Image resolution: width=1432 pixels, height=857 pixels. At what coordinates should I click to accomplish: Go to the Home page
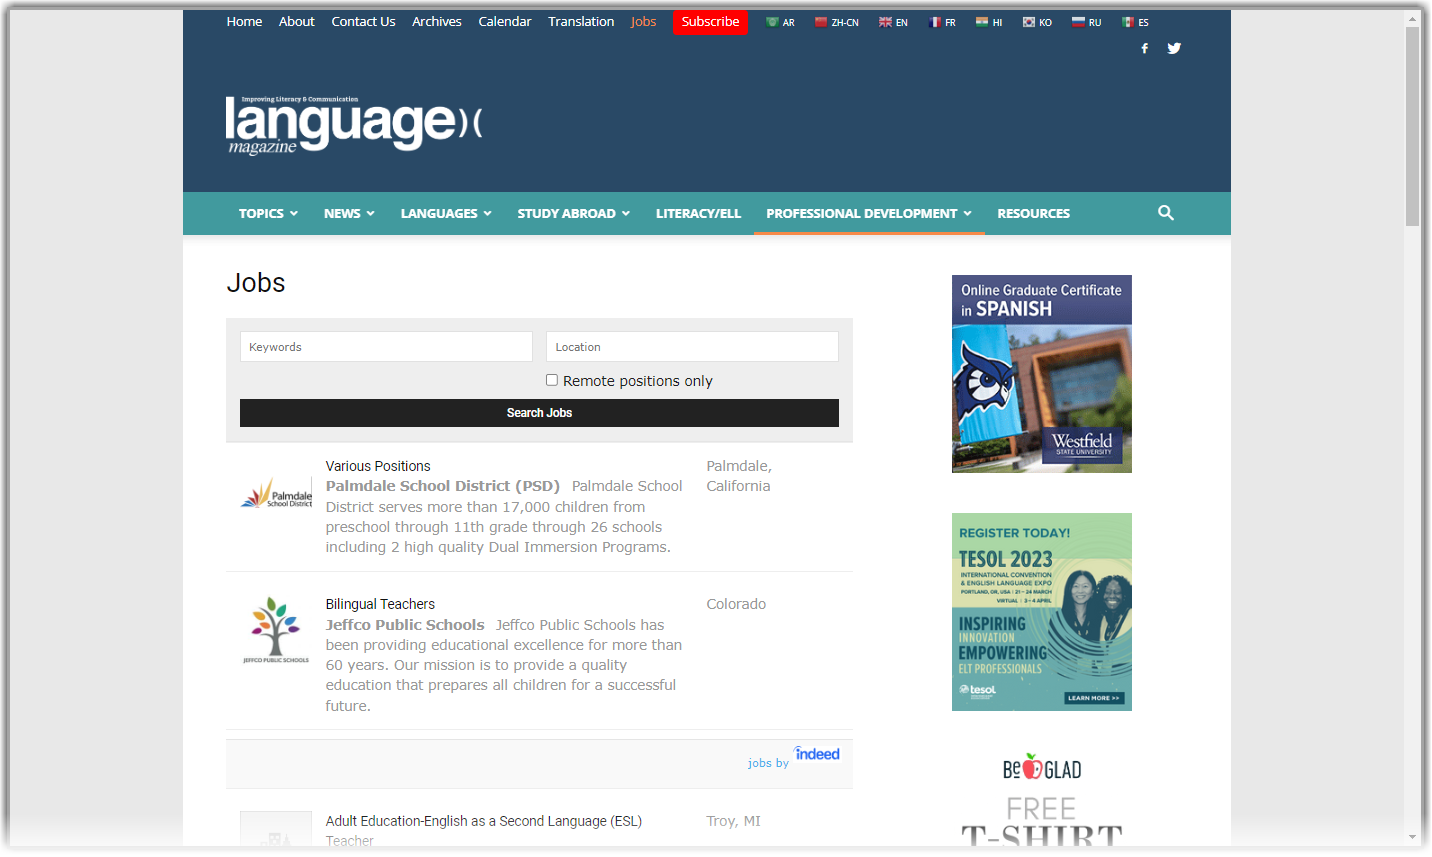(244, 21)
